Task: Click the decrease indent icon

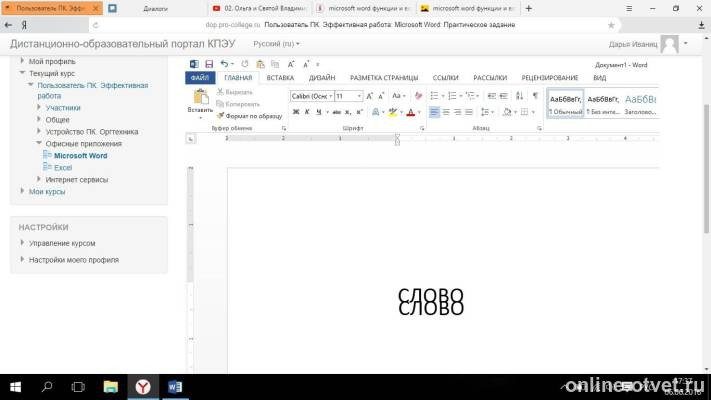Action: point(492,96)
